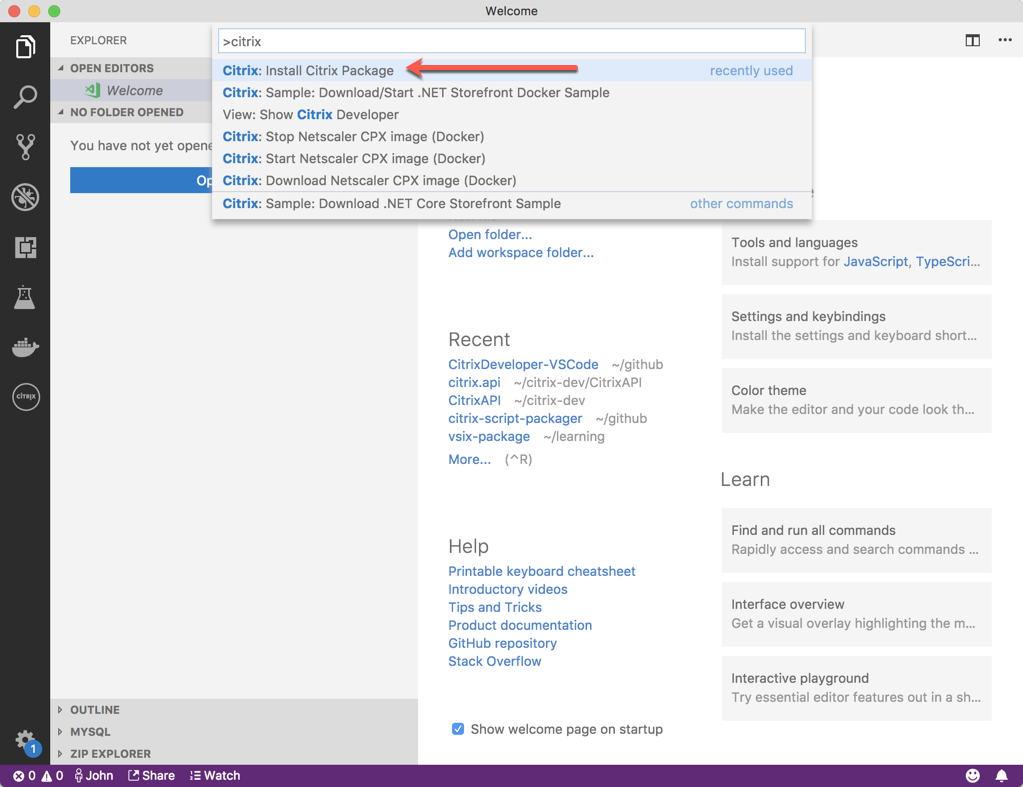Open the Citrix developer view icon

click(25, 397)
